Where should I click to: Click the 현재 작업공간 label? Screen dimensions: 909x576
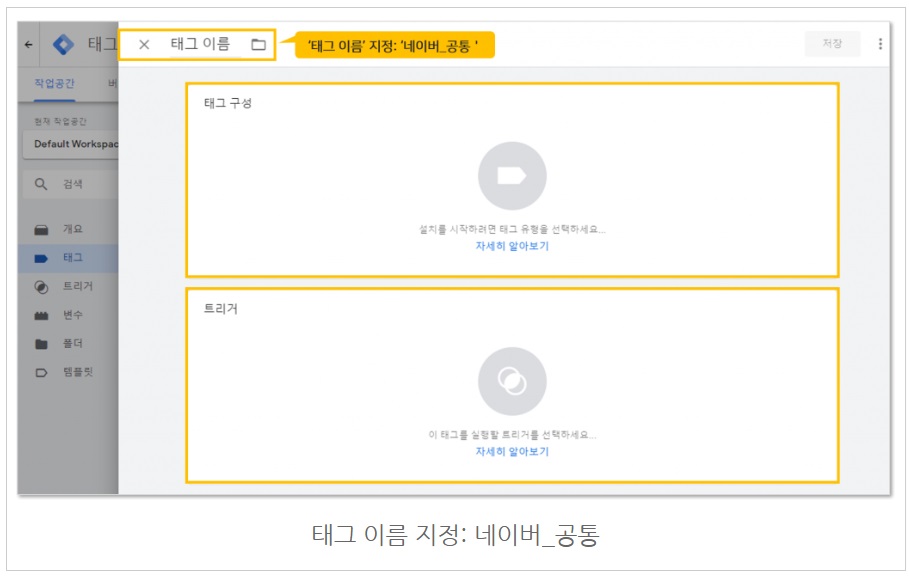(x=60, y=121)
